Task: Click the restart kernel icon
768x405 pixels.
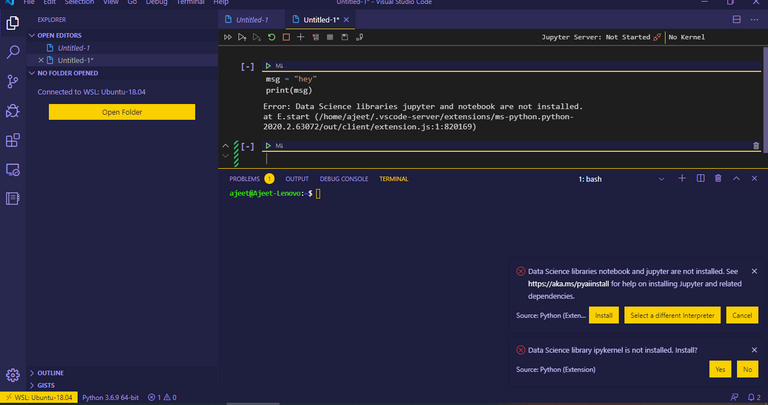Action: (x=272, y=37)
